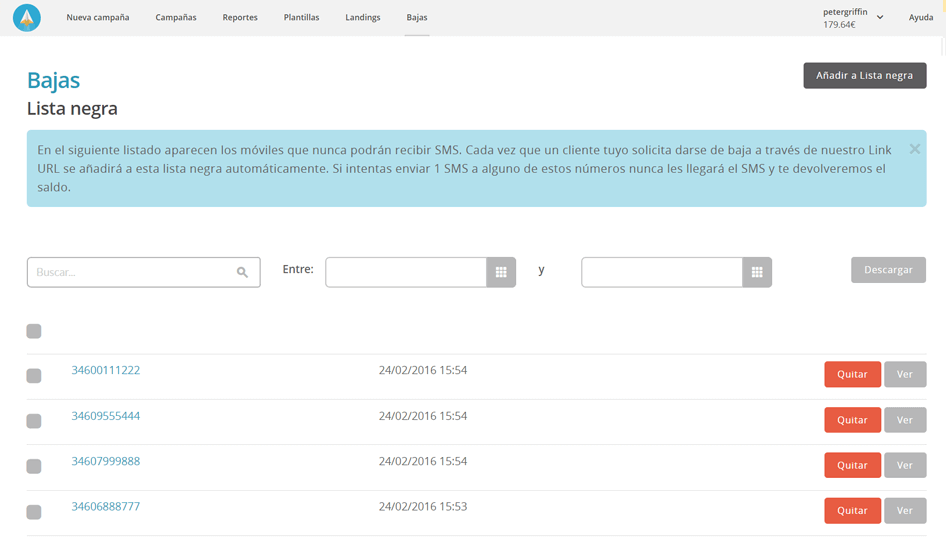Tick the checkbox for 34607999888
This screenshot has height=548, width=946.
[x=34, y=466]
